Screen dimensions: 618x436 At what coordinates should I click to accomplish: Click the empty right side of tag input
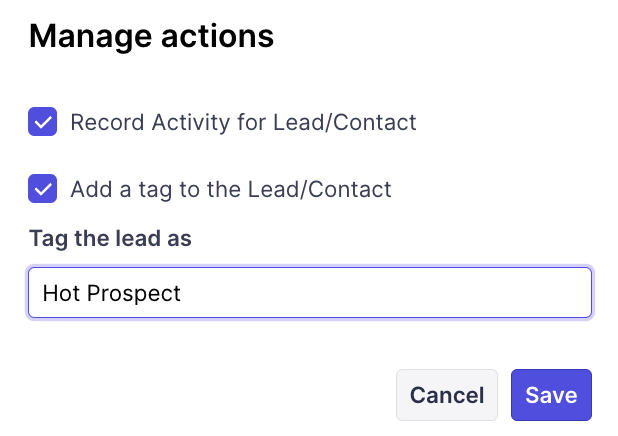450,293
